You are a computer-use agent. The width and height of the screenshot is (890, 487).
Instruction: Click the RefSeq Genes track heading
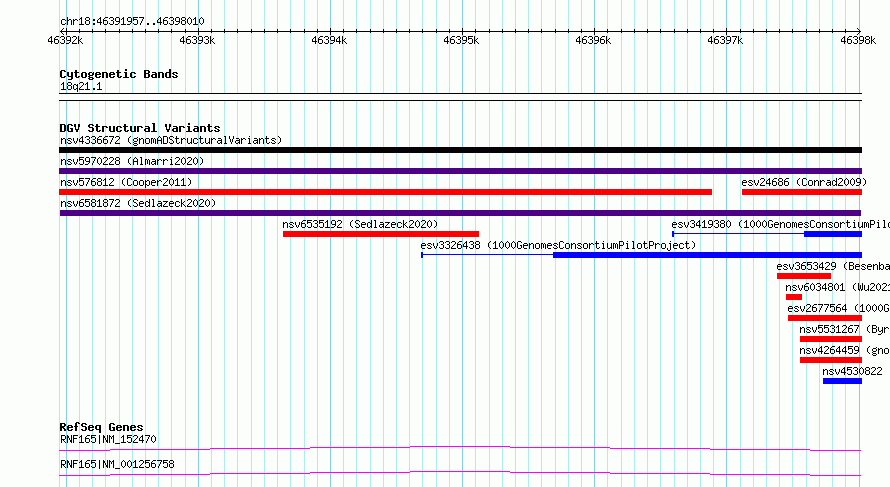(101, 427)
